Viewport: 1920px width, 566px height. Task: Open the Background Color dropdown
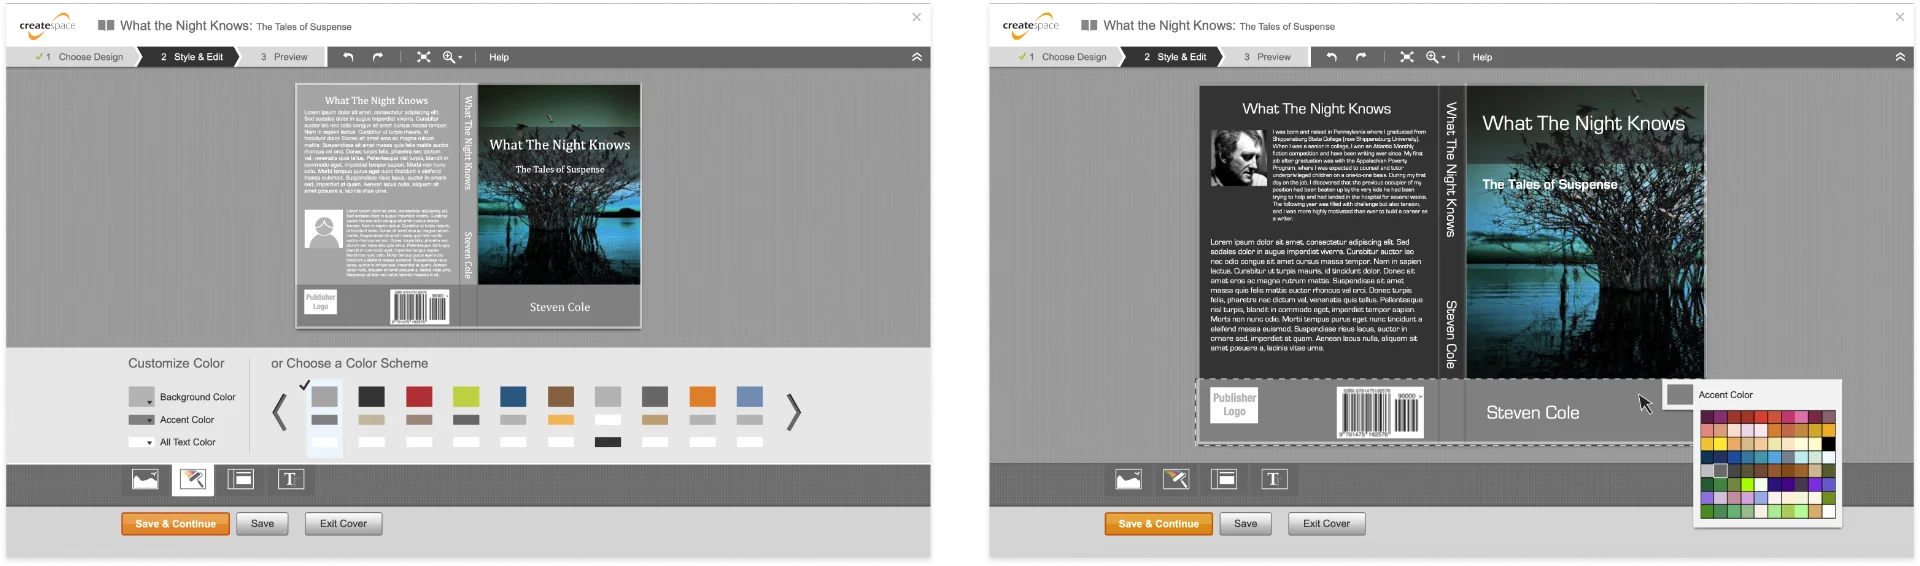tap(142, 397)
